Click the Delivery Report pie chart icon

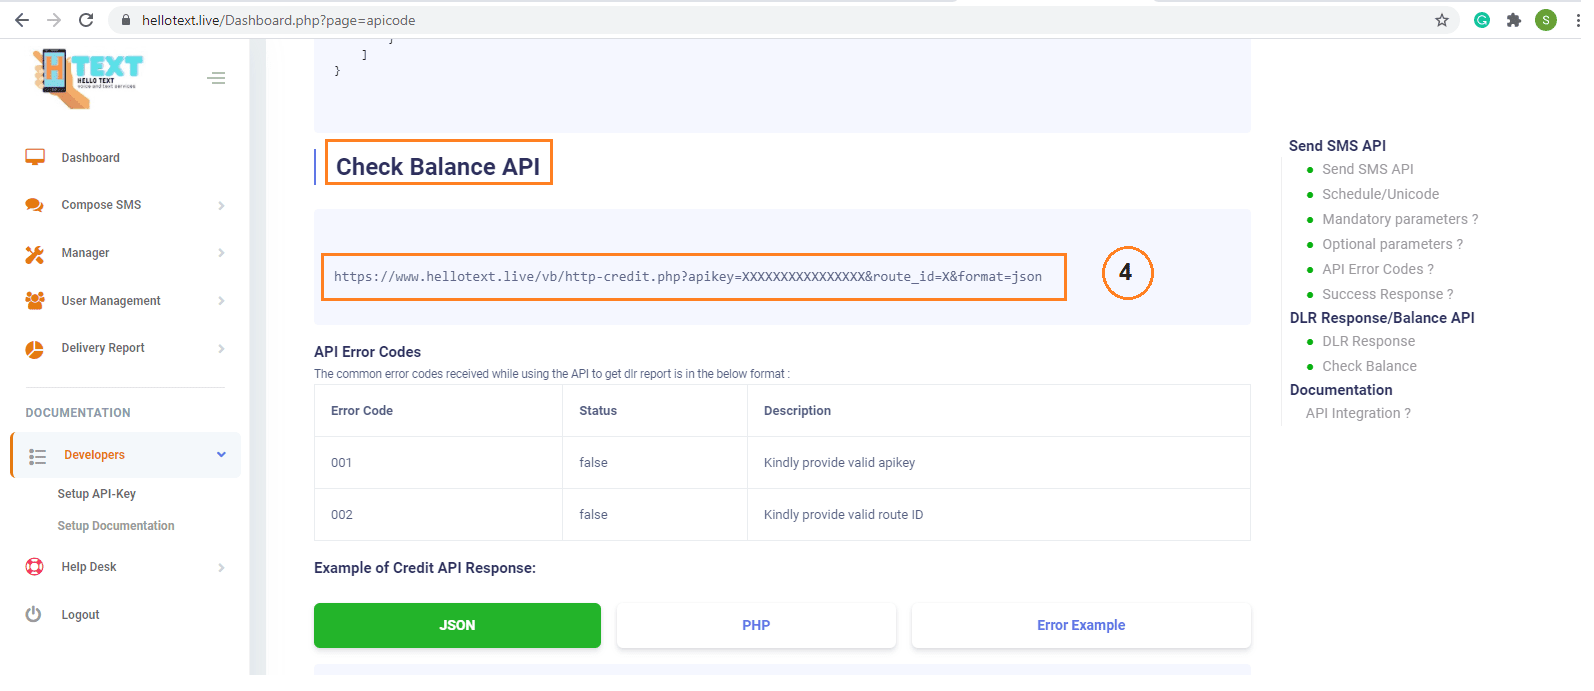click(35, 349)
